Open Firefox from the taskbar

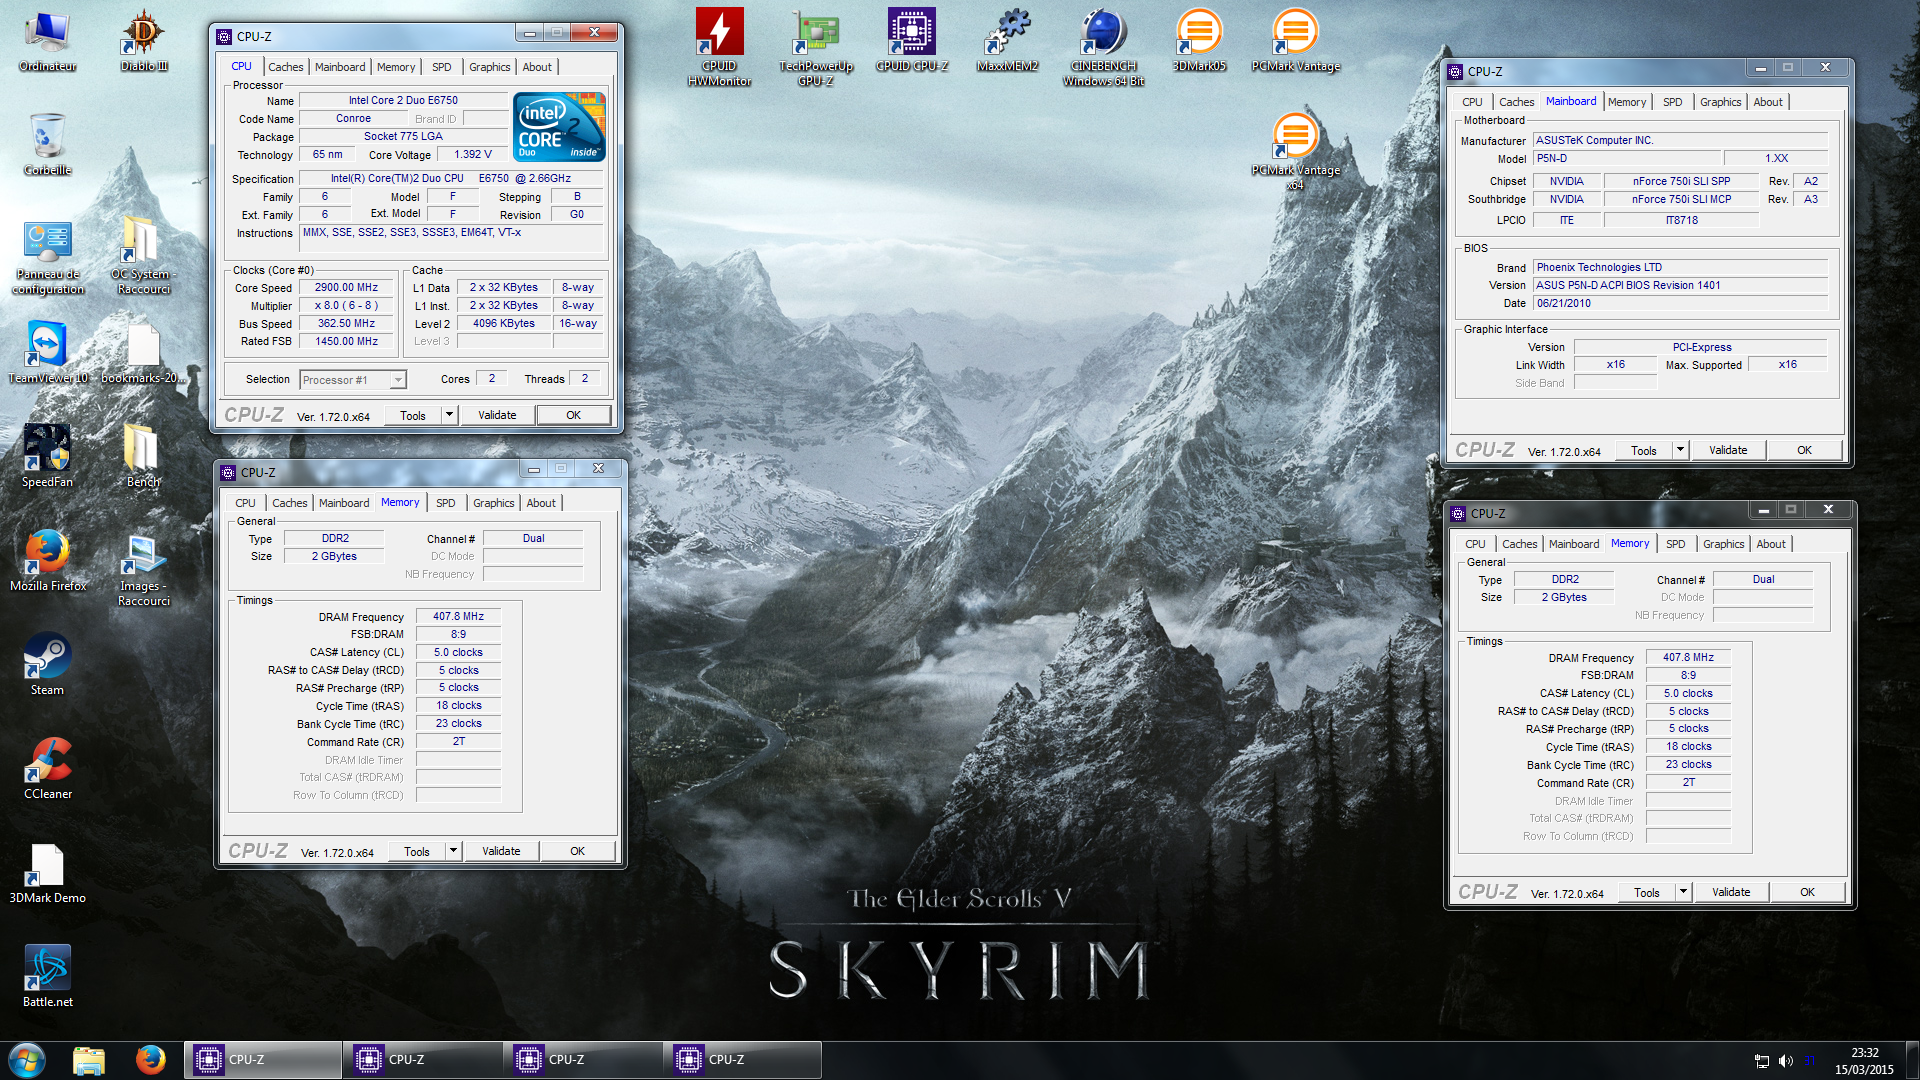pyautogui.click(x=150, y=1060)
